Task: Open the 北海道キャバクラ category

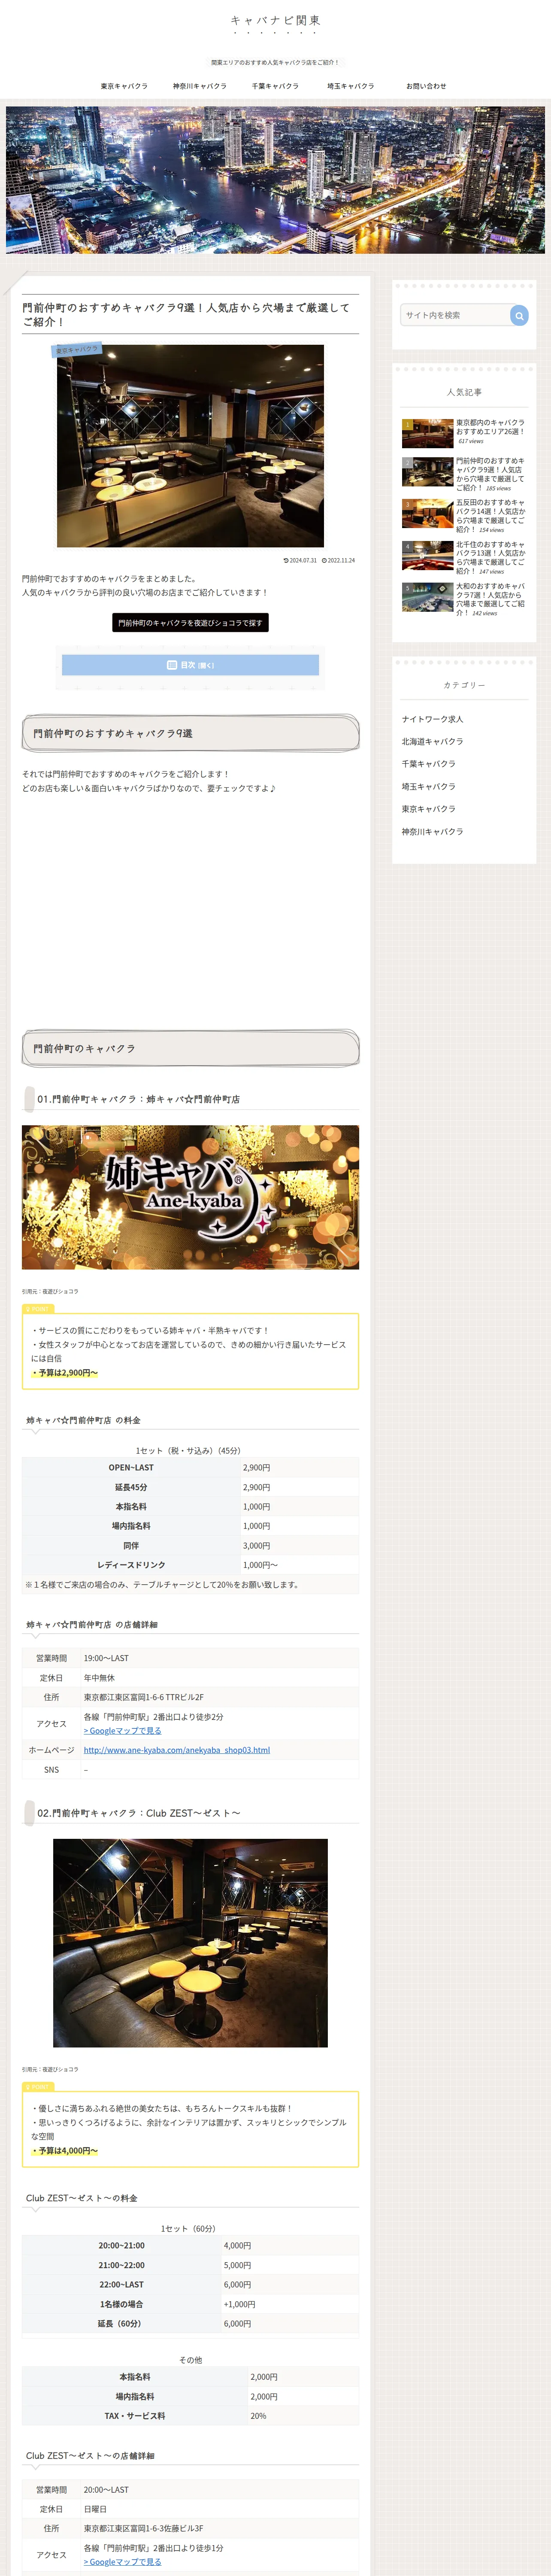Action: click(x=432, y=742)
